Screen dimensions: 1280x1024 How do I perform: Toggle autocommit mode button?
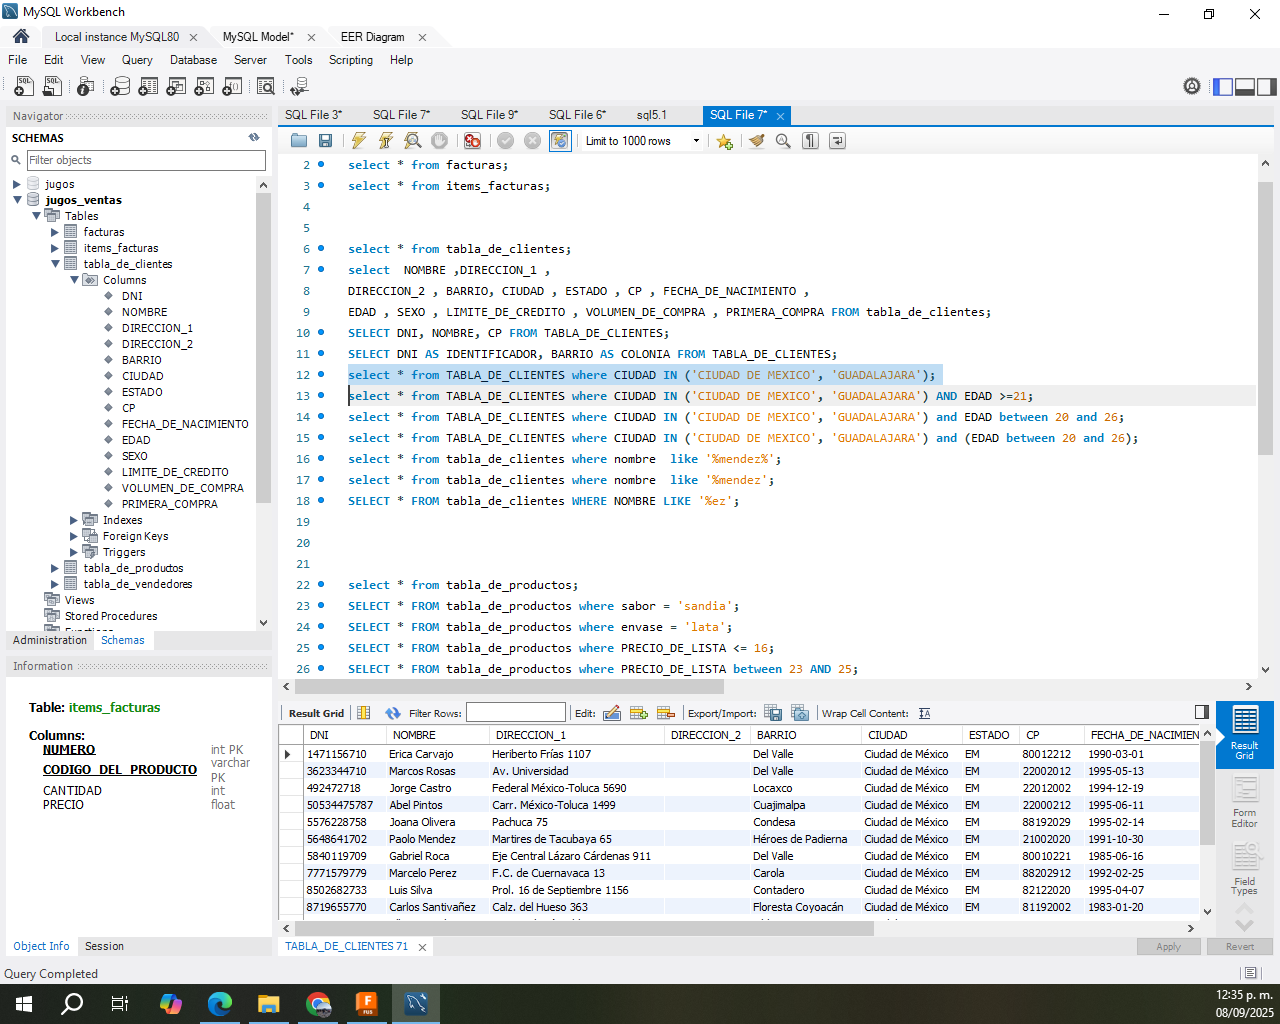560,141
